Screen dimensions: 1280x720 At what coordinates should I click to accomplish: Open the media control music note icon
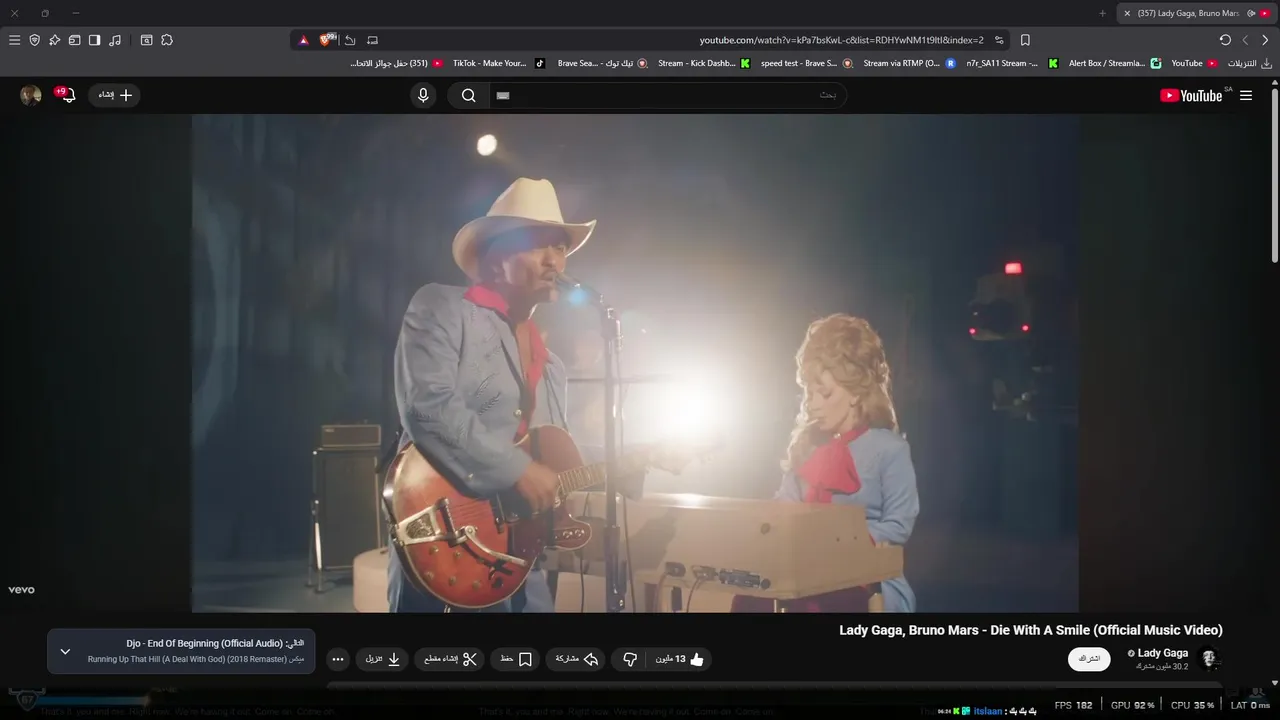[x=115, y=40]
